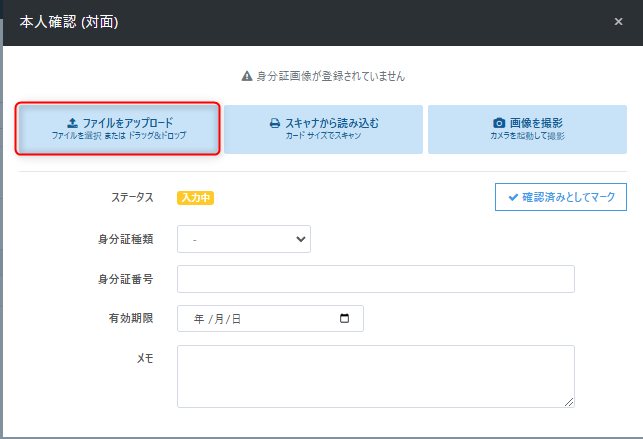
Task: Open the 身分証種類 dropdown
Action: [244, 239]
